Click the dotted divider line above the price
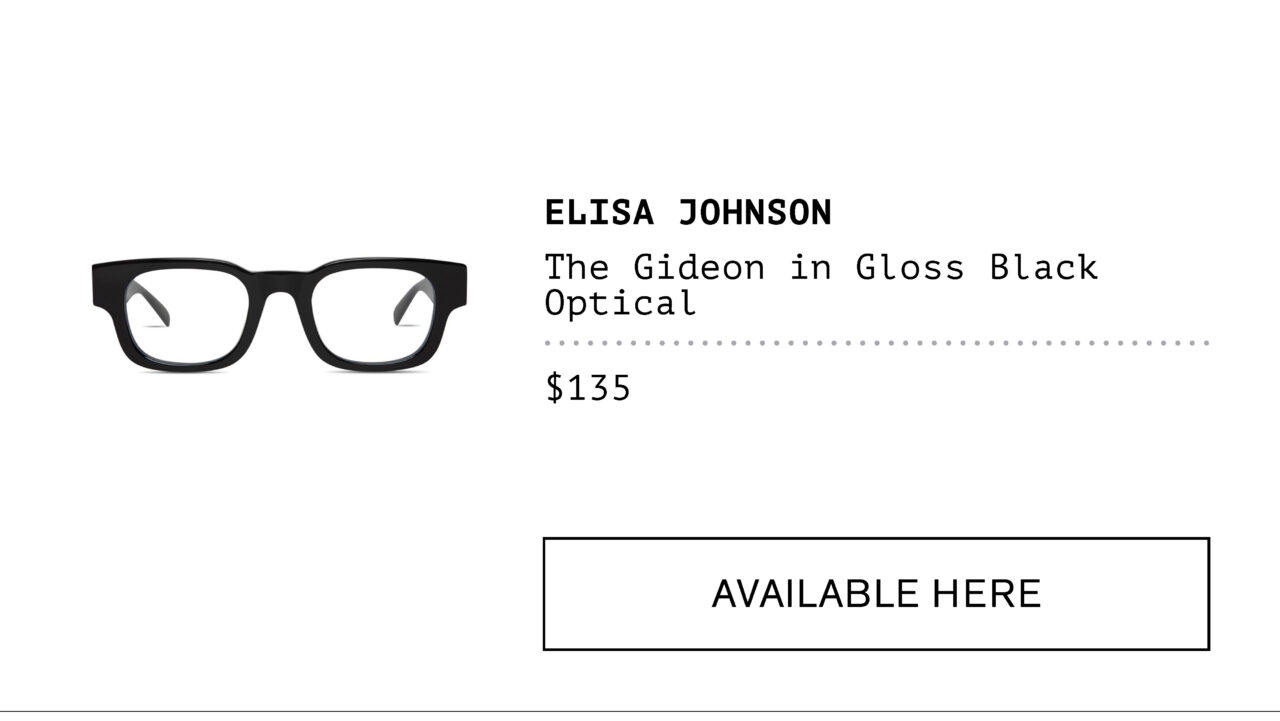Viewport: 1280px width, 721px height. pos(876,343)
